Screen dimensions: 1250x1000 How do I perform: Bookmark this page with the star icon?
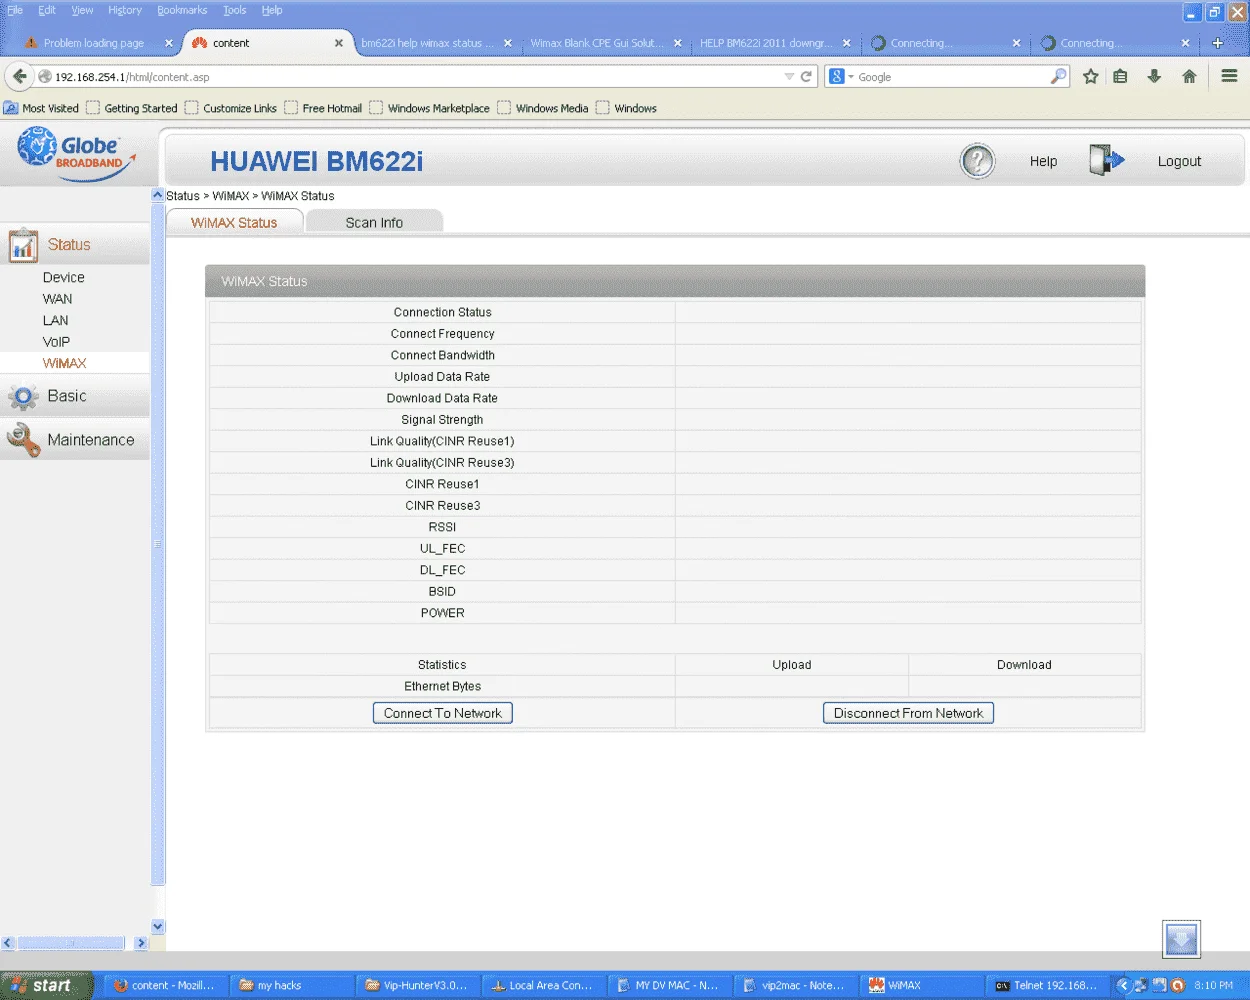point(1091,76)
